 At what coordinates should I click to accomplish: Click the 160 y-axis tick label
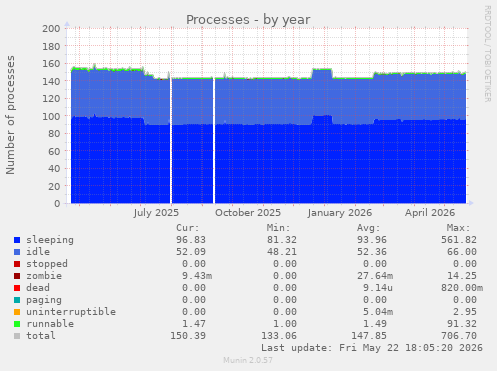tap(51, 63)
